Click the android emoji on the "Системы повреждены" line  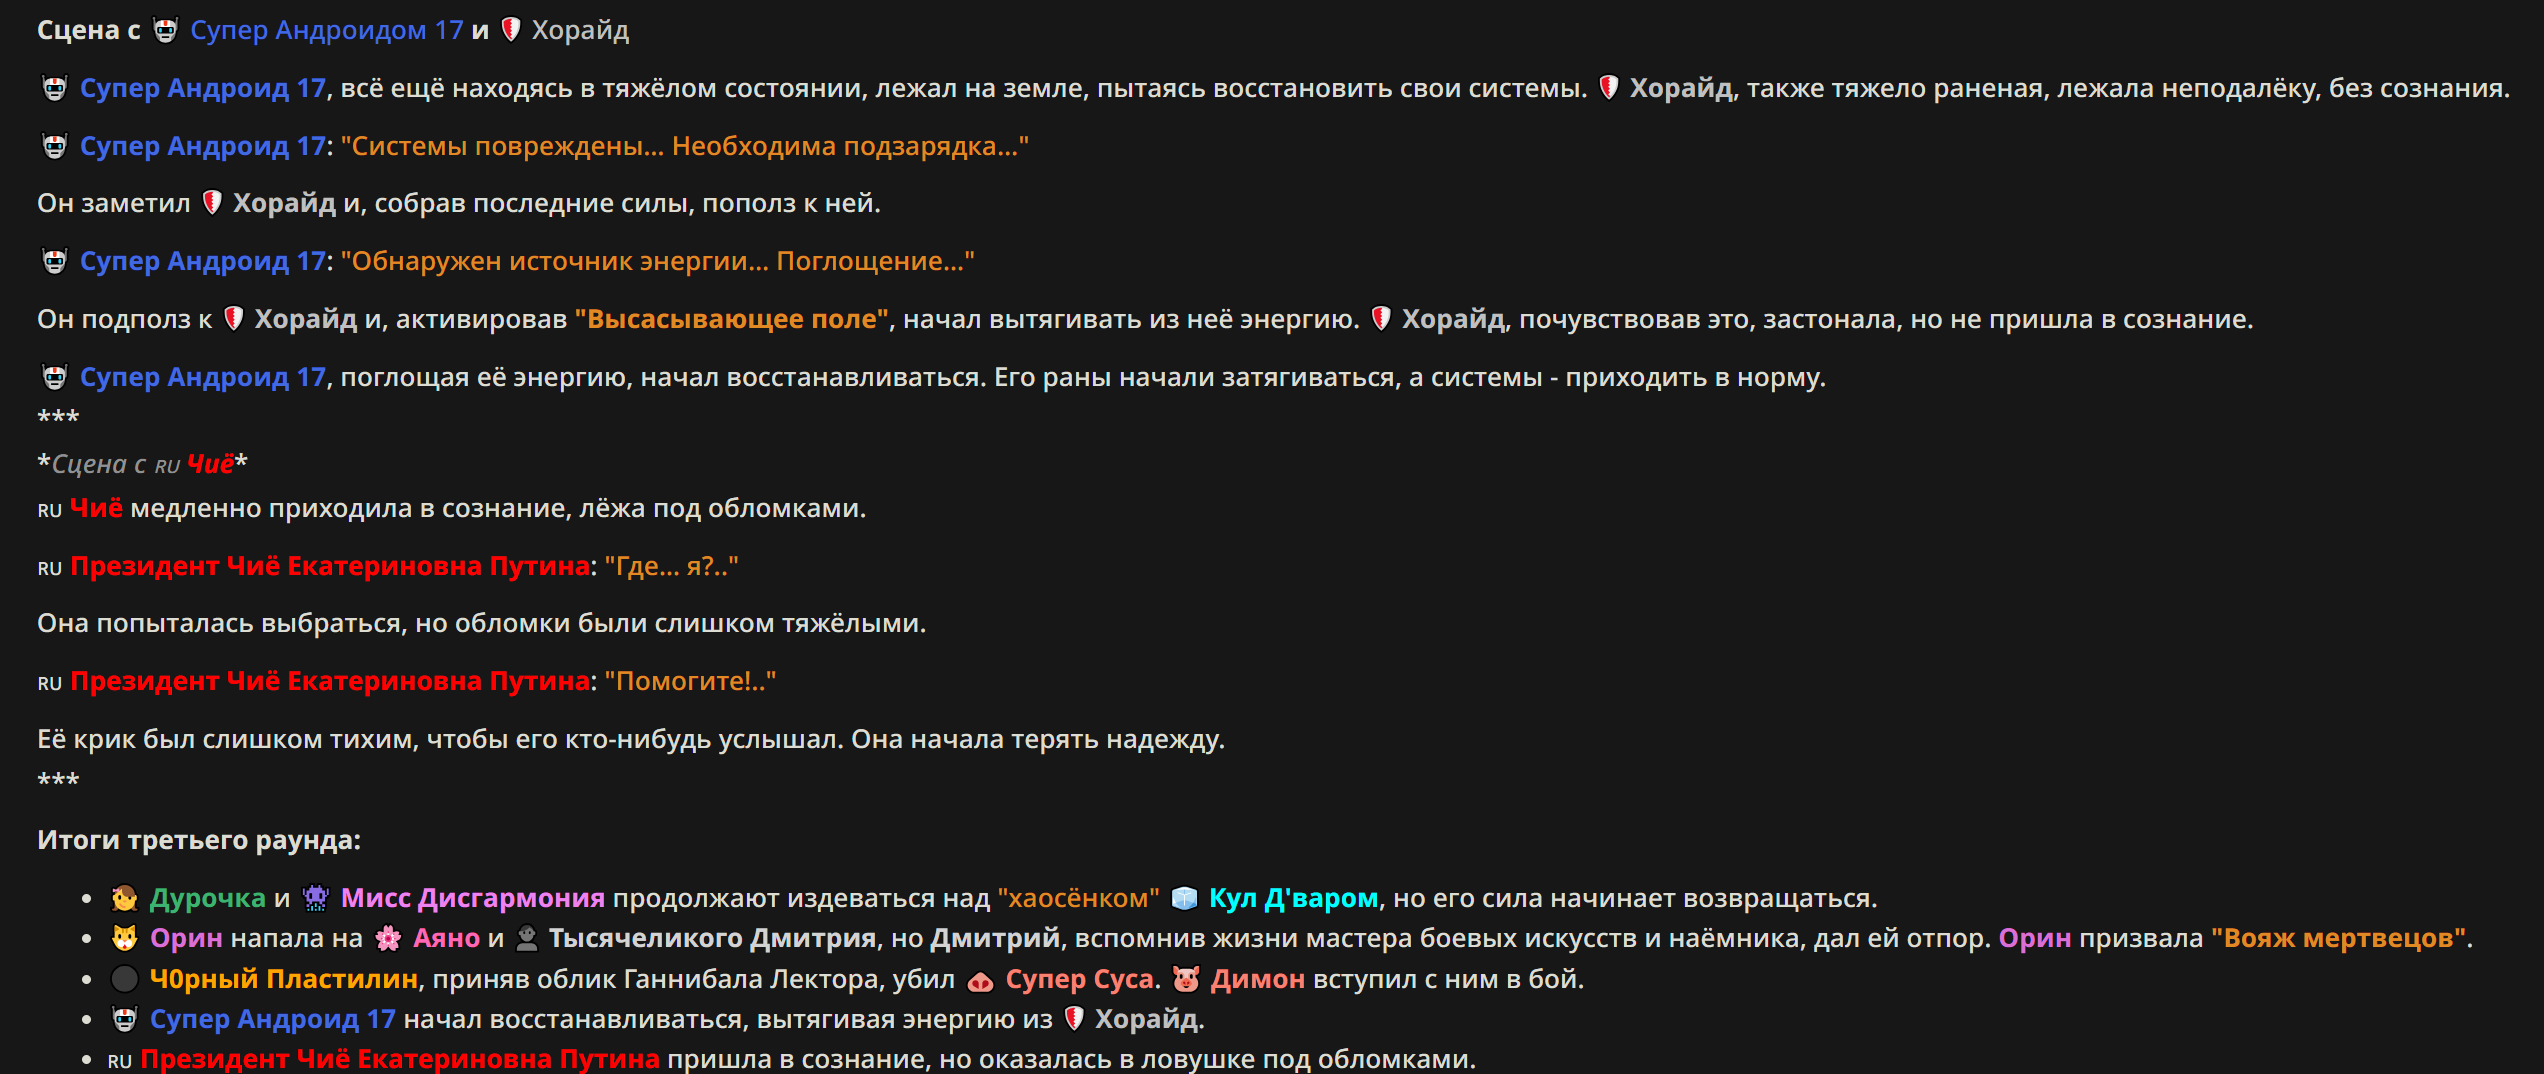point(54,147)
